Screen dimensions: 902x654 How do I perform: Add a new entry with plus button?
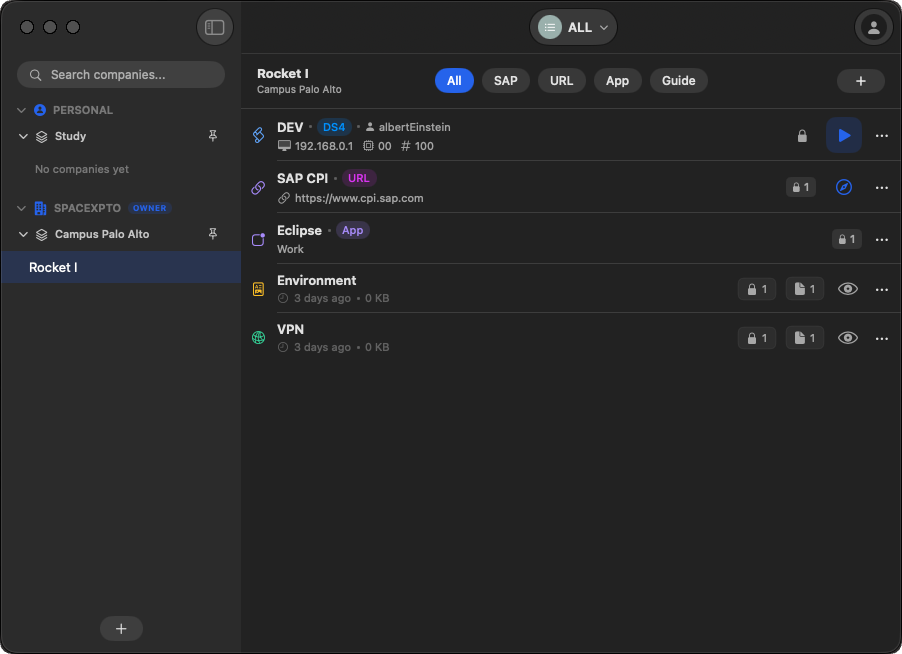(x=861, y=81)
